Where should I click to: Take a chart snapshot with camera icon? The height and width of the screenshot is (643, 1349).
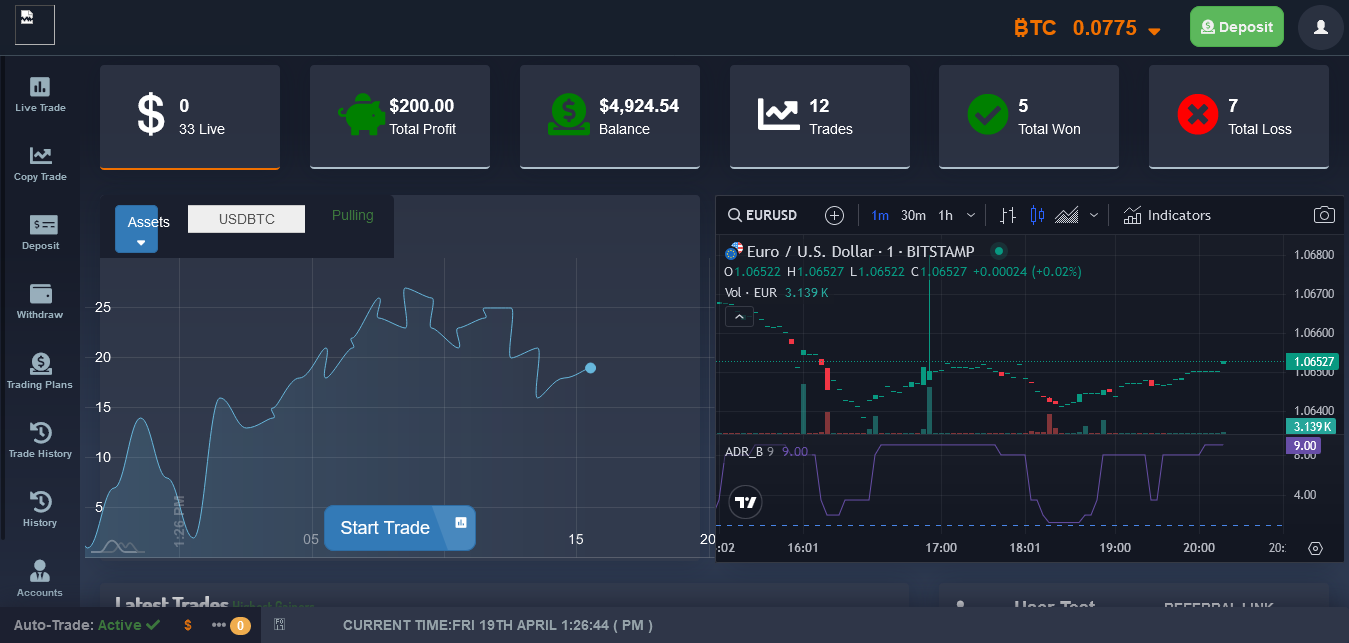1324,215
